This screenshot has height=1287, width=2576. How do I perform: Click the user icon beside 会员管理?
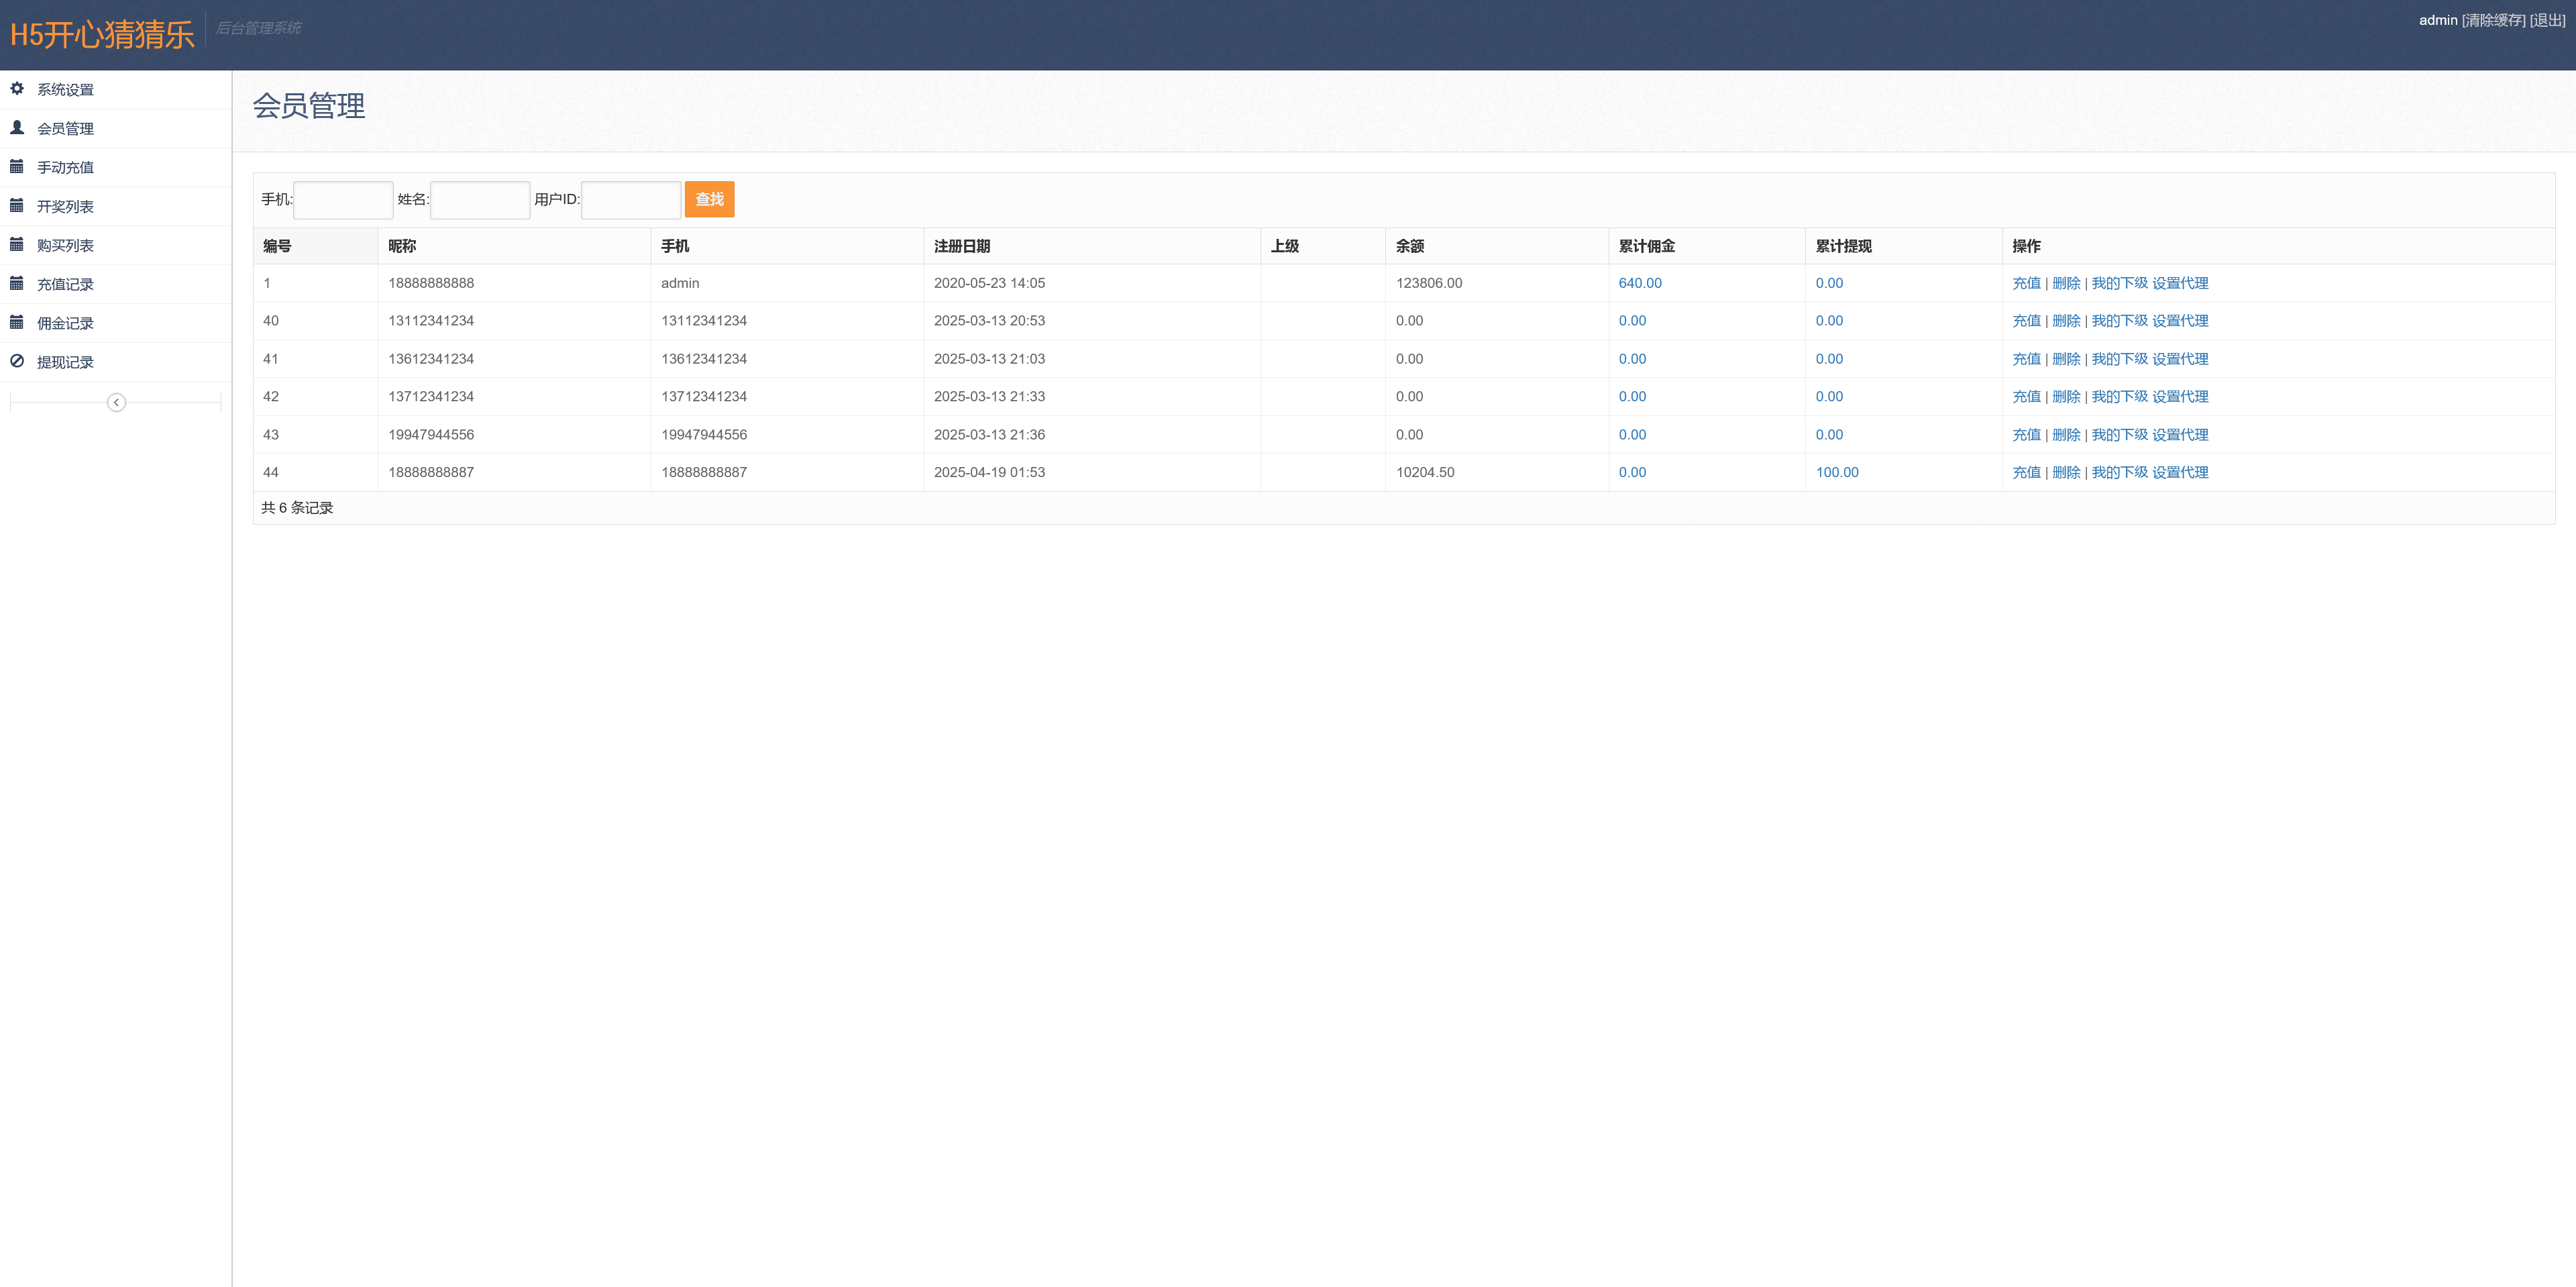[17, 128]
